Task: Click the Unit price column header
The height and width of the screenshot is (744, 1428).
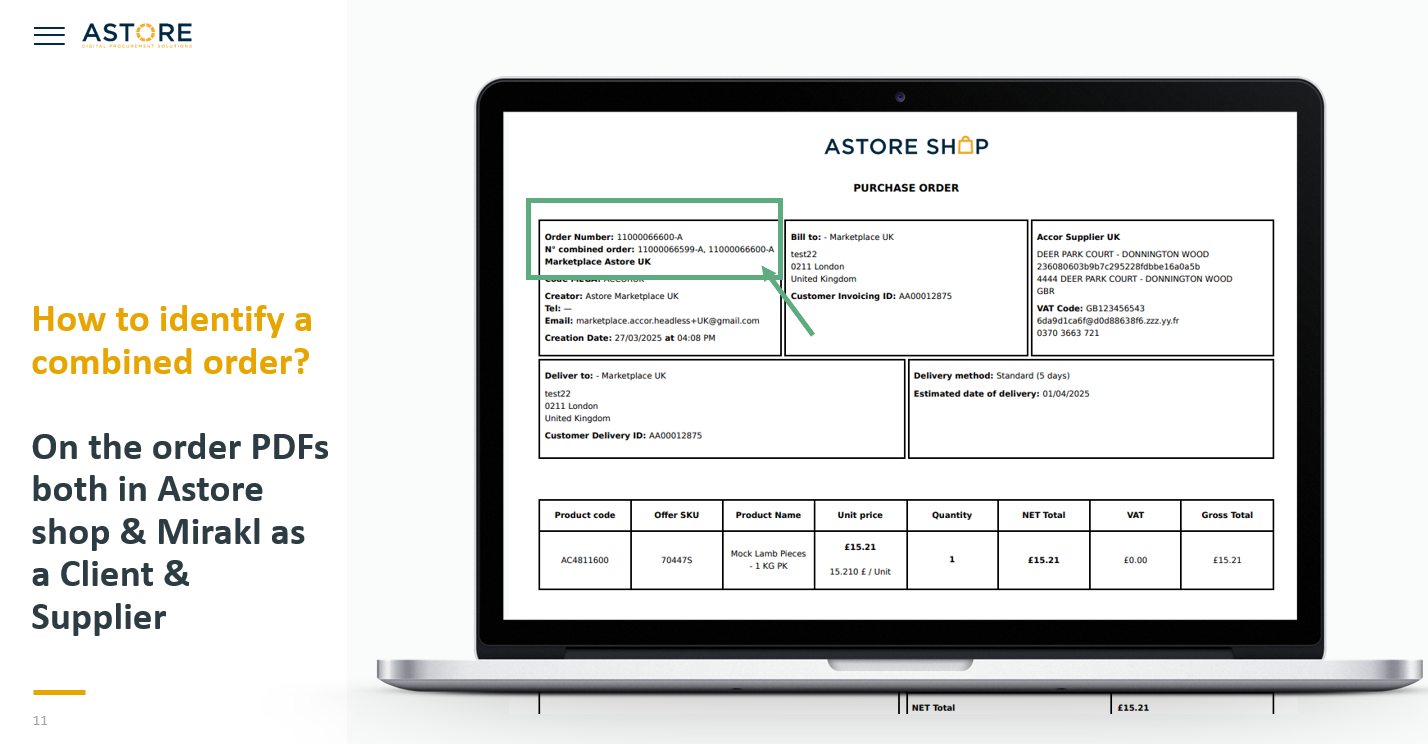Action: point(860,515)
